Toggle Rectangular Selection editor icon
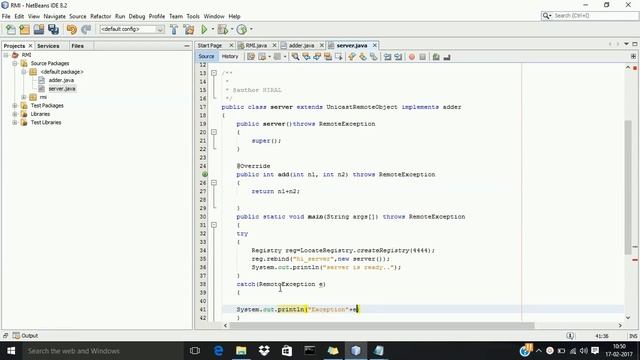Image resolution: width=640 pixels, height=360 pixels. click(338, 57)
